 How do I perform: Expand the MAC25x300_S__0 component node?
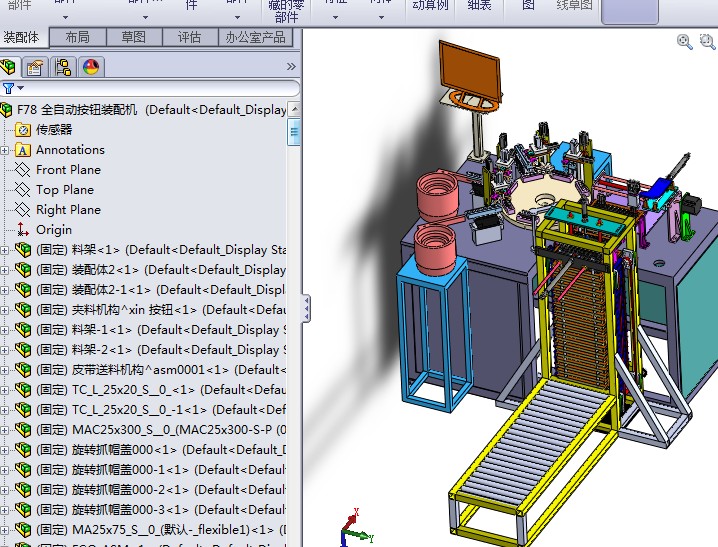tap(5, 430)
